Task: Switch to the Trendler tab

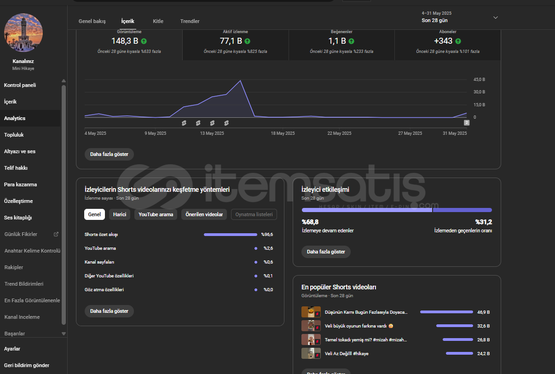Action: click(190, 21)
